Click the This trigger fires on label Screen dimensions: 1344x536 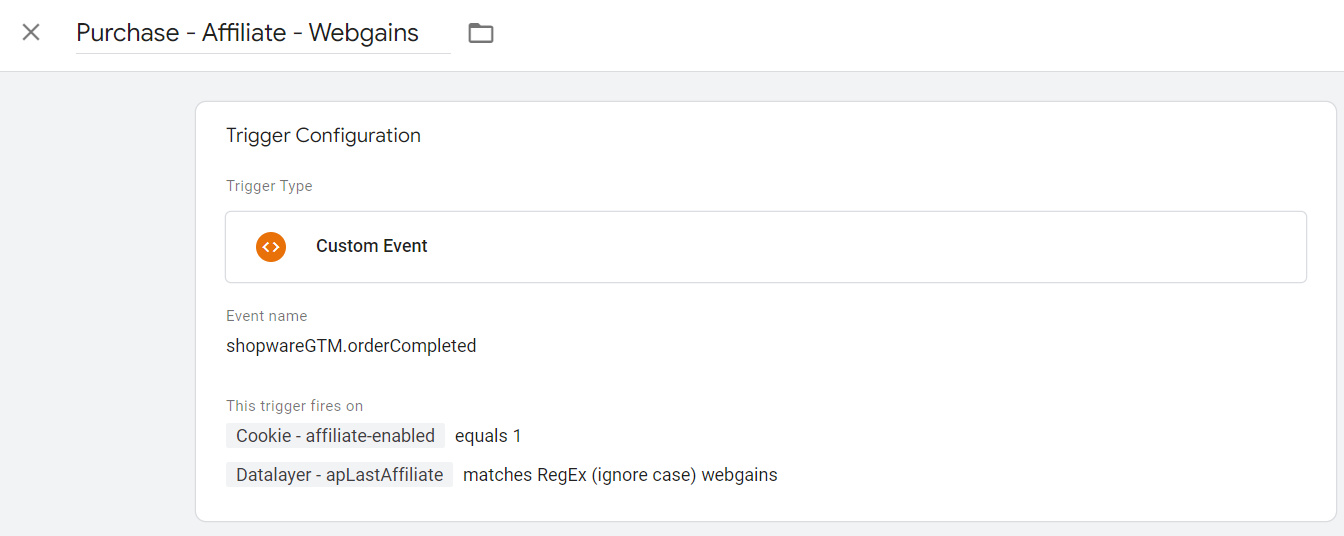(294, 406)
